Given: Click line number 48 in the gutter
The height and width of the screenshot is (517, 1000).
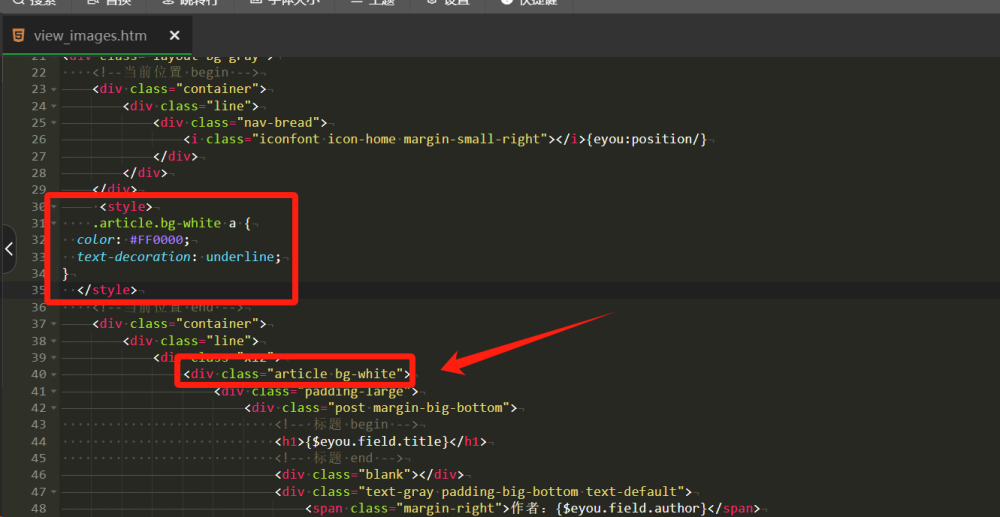Looking at the screenshot, I should 38,508.
